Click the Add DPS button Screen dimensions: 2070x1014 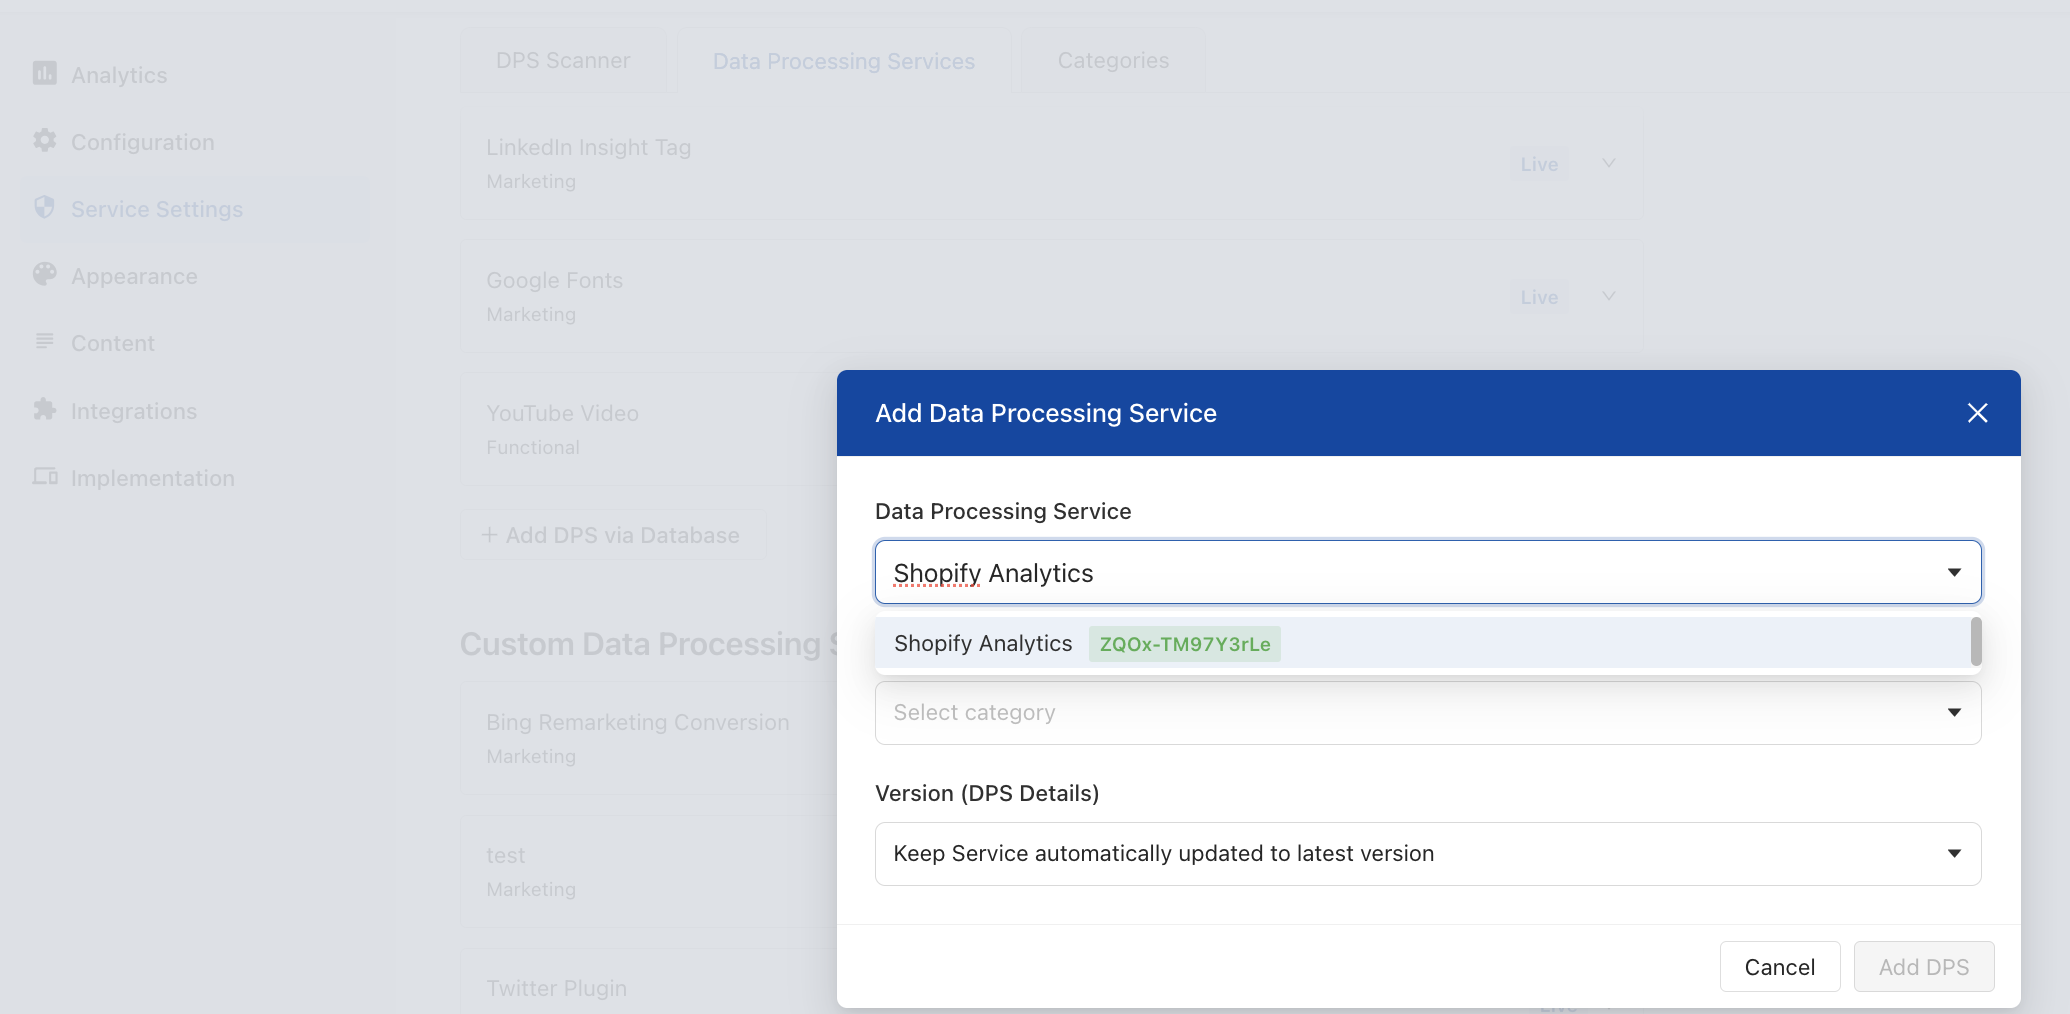click(1924, 967)
